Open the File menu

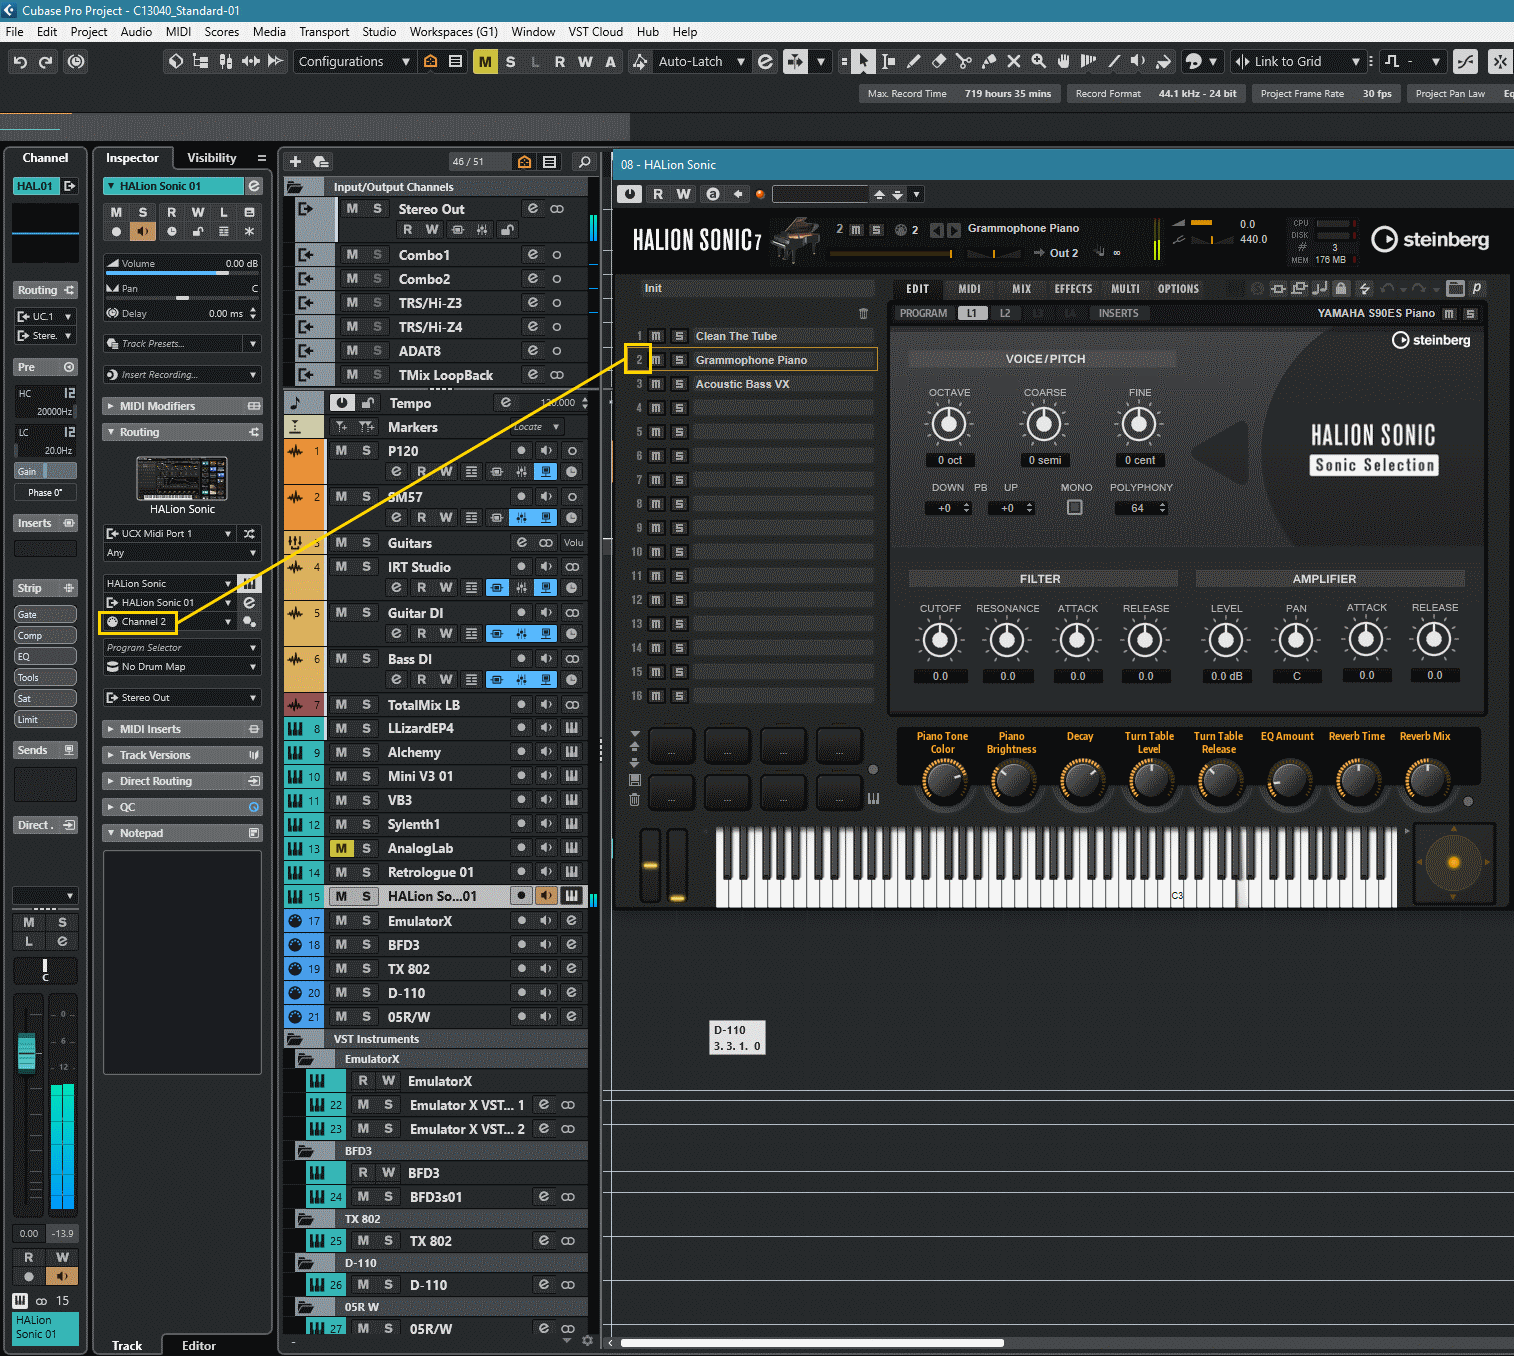point(14,32)
